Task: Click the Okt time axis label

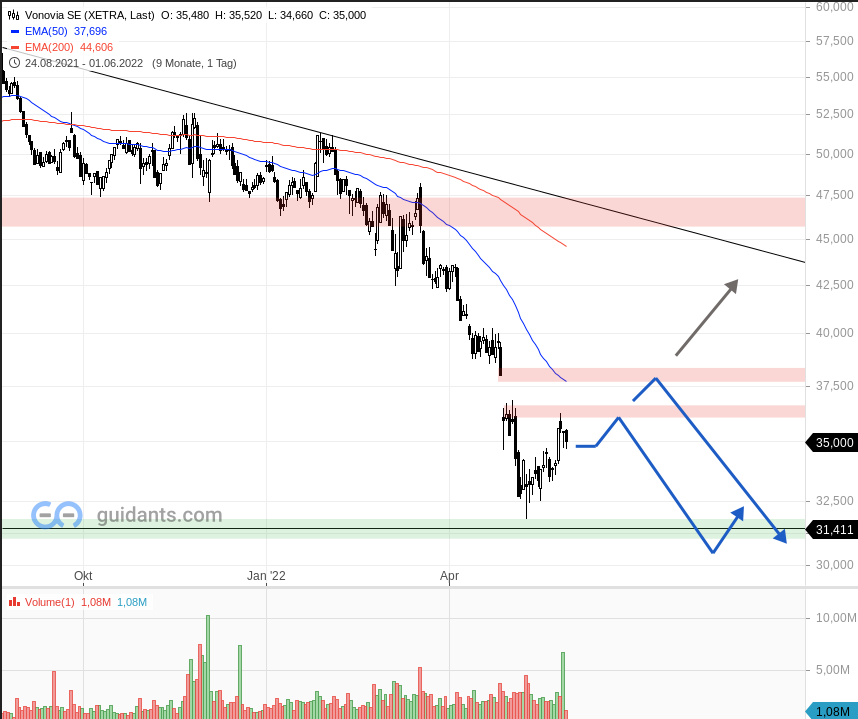Action: [83, 576]
